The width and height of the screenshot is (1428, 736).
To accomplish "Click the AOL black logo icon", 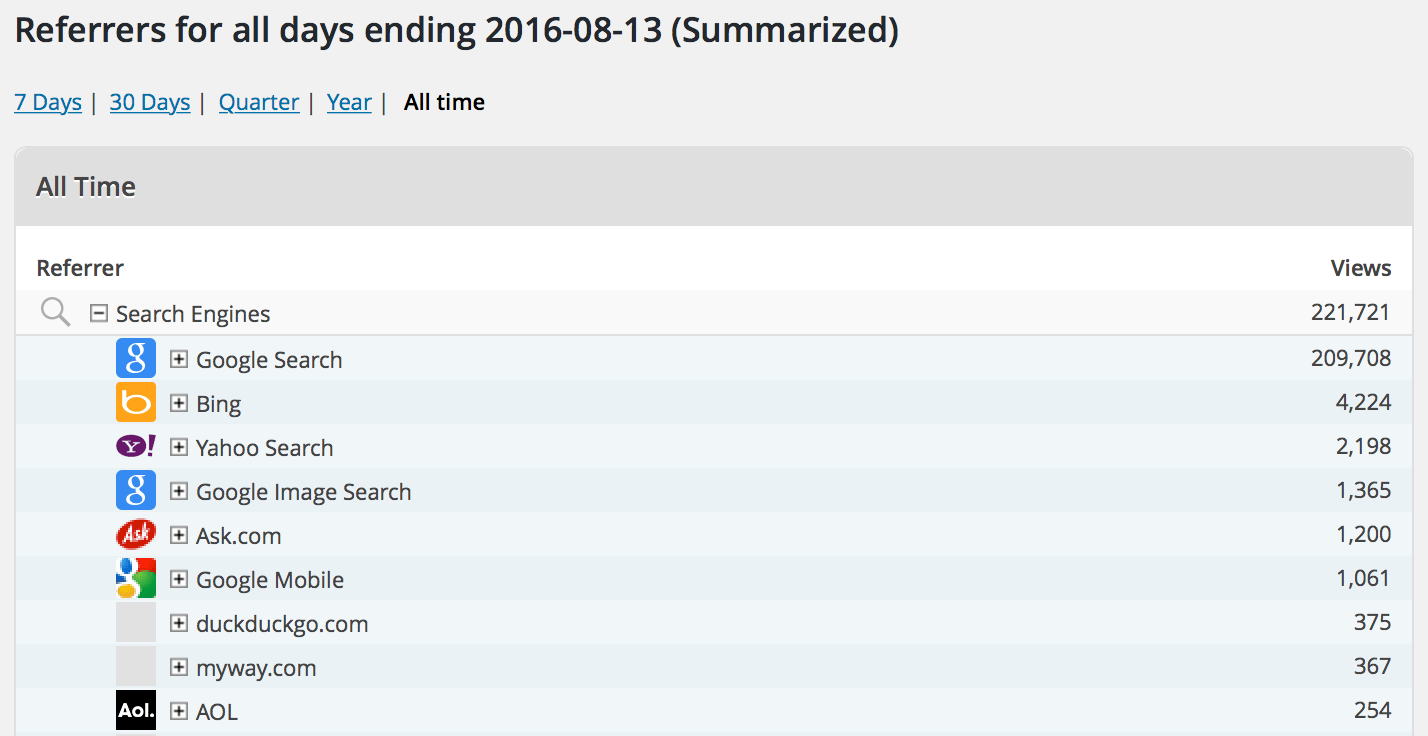I will (136, 710).
